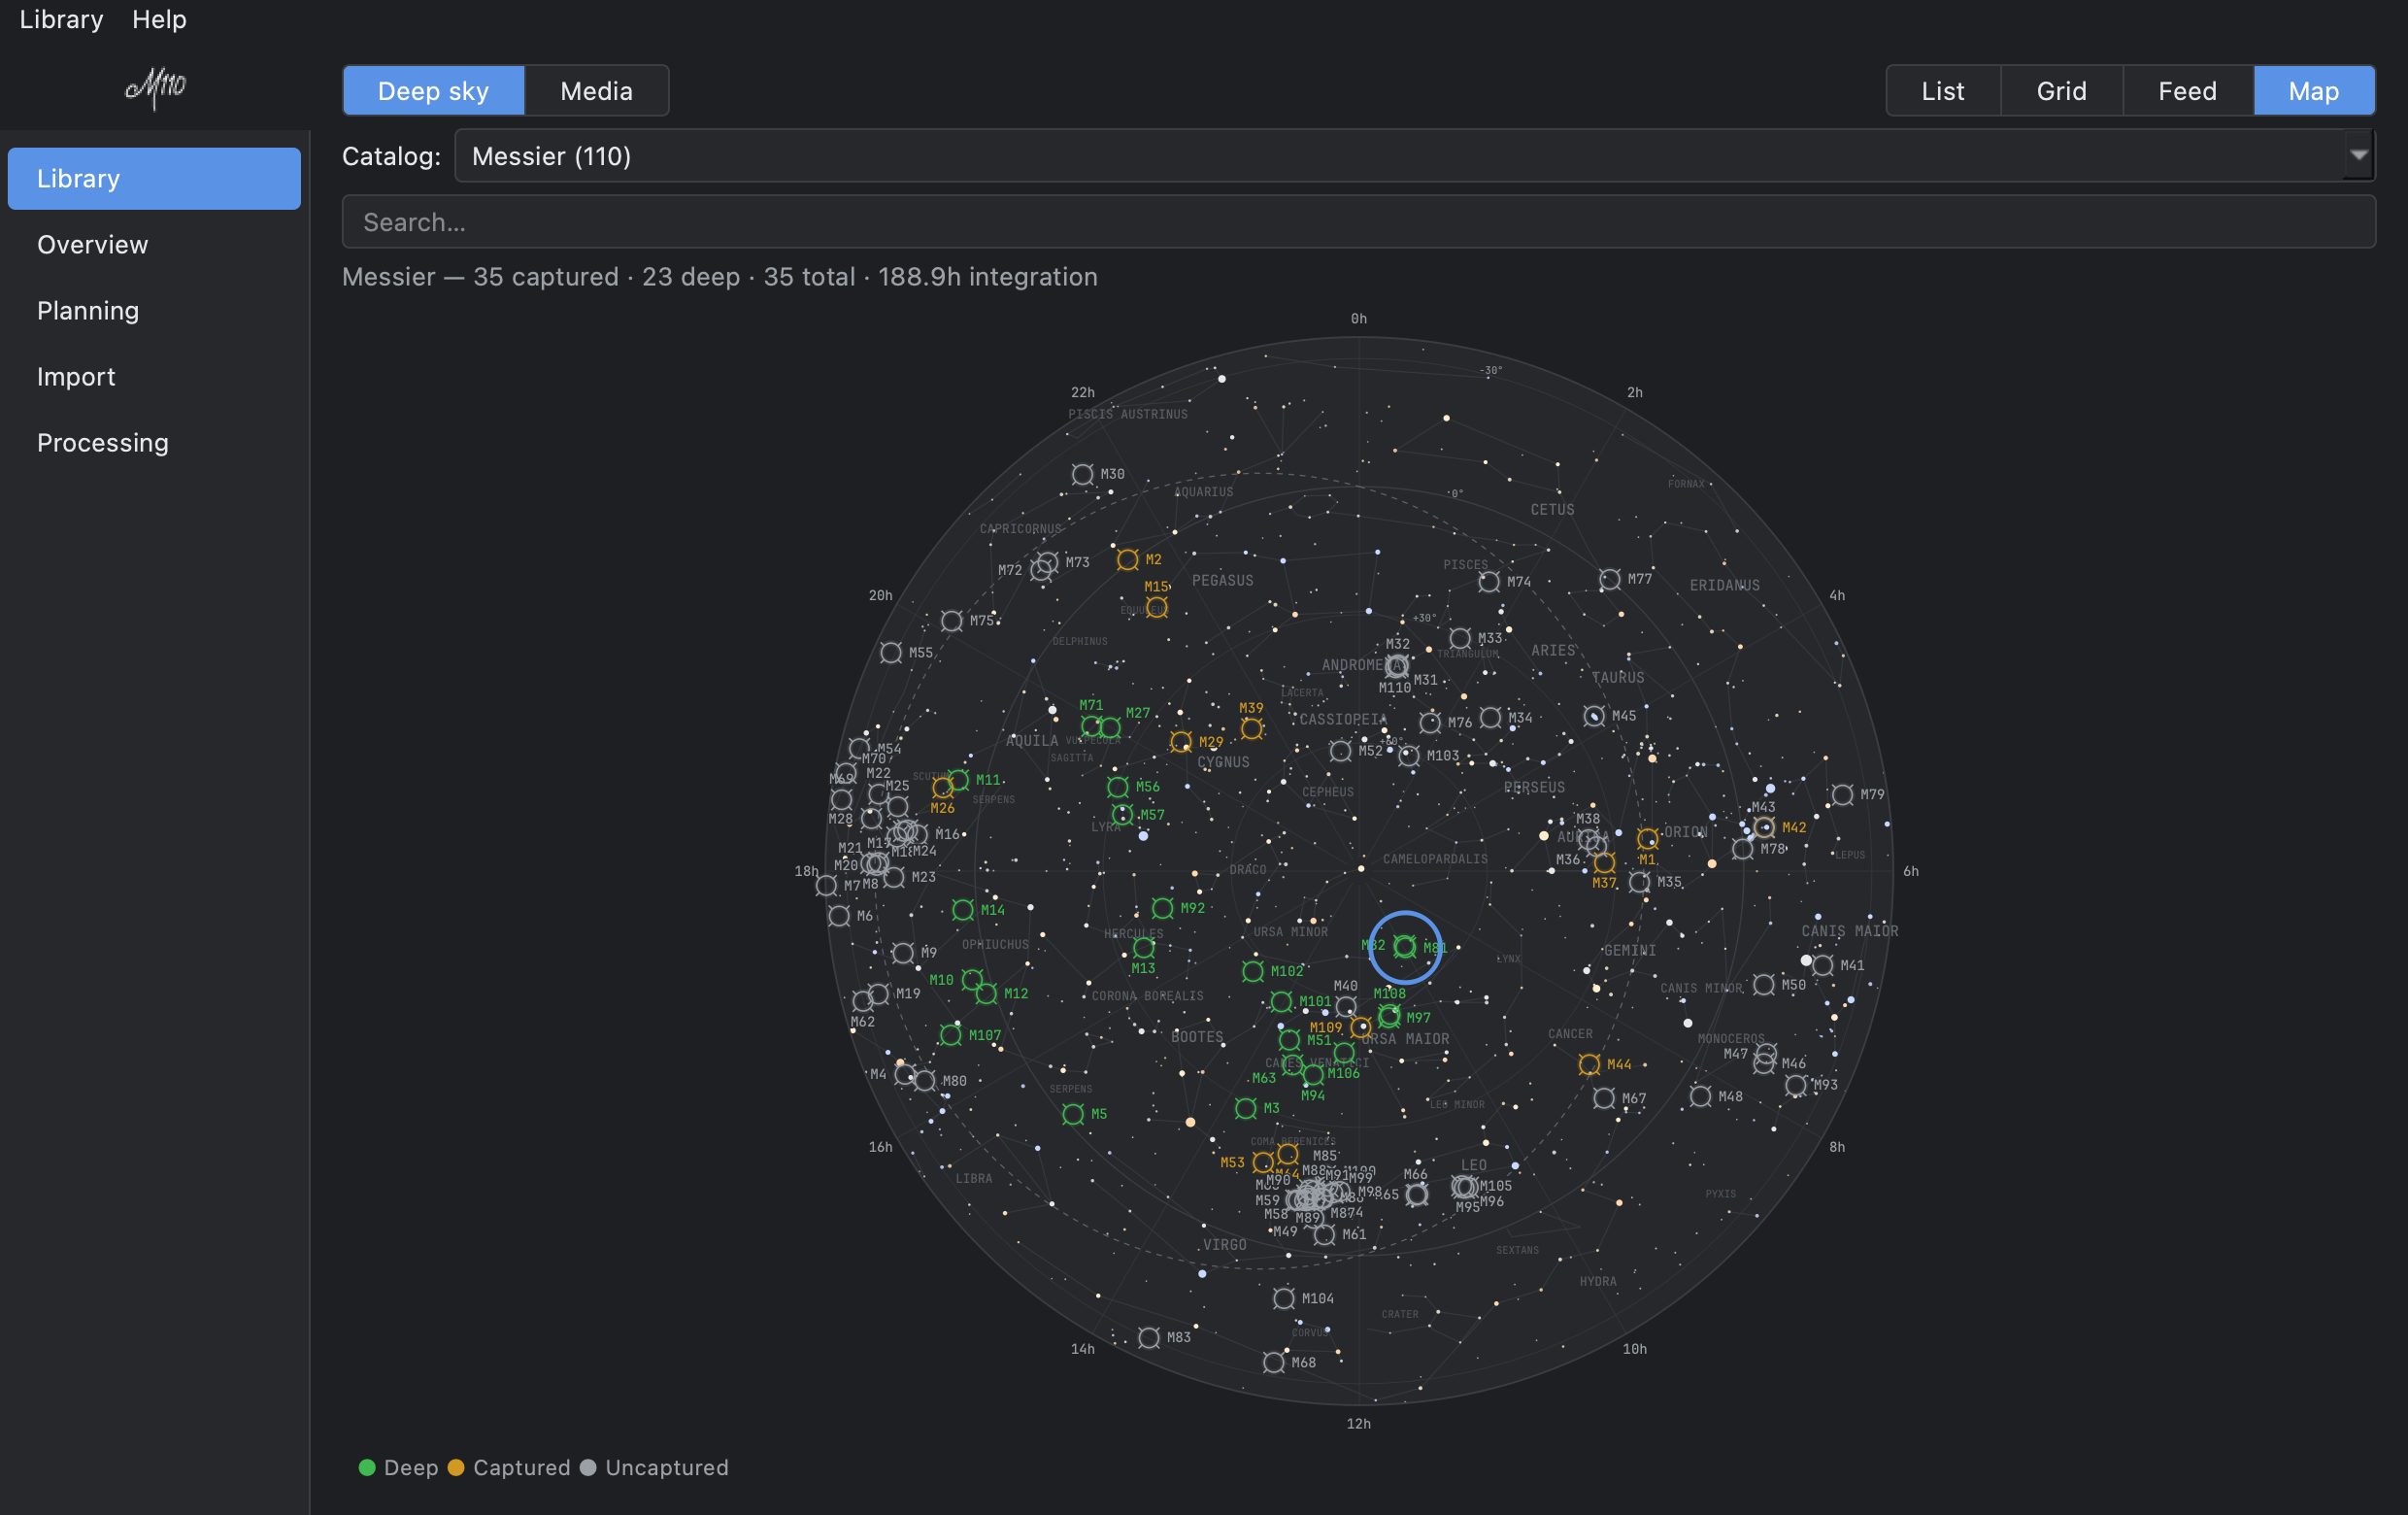Select the M29 marker in Cygnus
Screen dimensions: 2408x1515
pos(1181,742)
